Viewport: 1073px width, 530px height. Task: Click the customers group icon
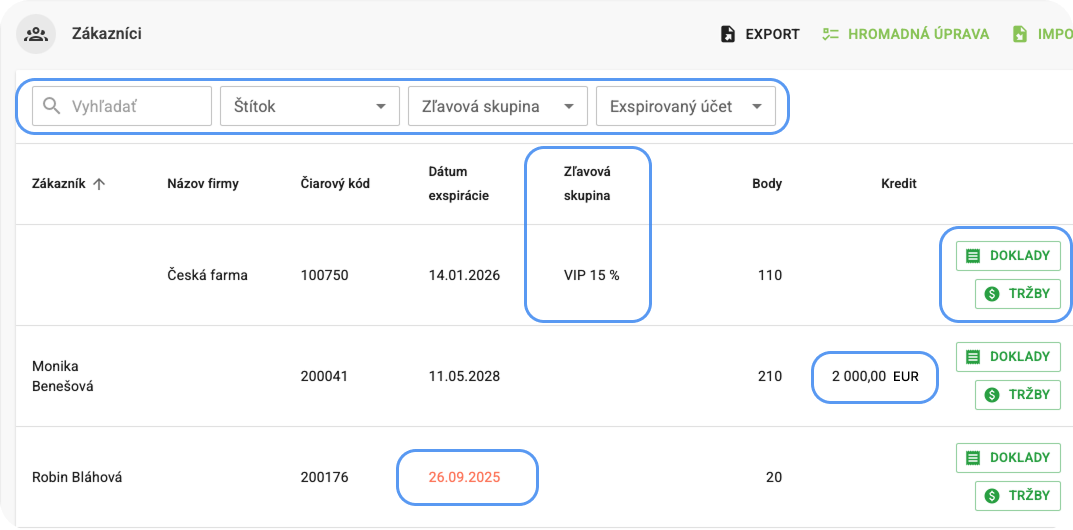click(x=37, y=34)
